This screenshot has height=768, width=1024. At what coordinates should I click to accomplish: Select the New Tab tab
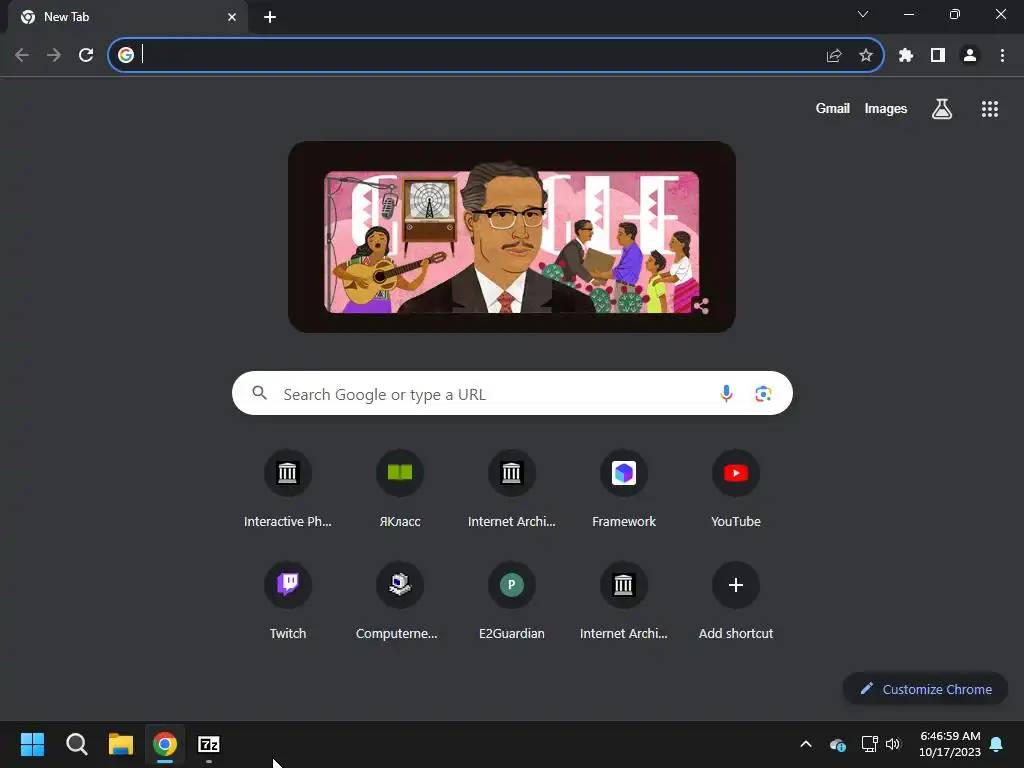pos(127,17)
